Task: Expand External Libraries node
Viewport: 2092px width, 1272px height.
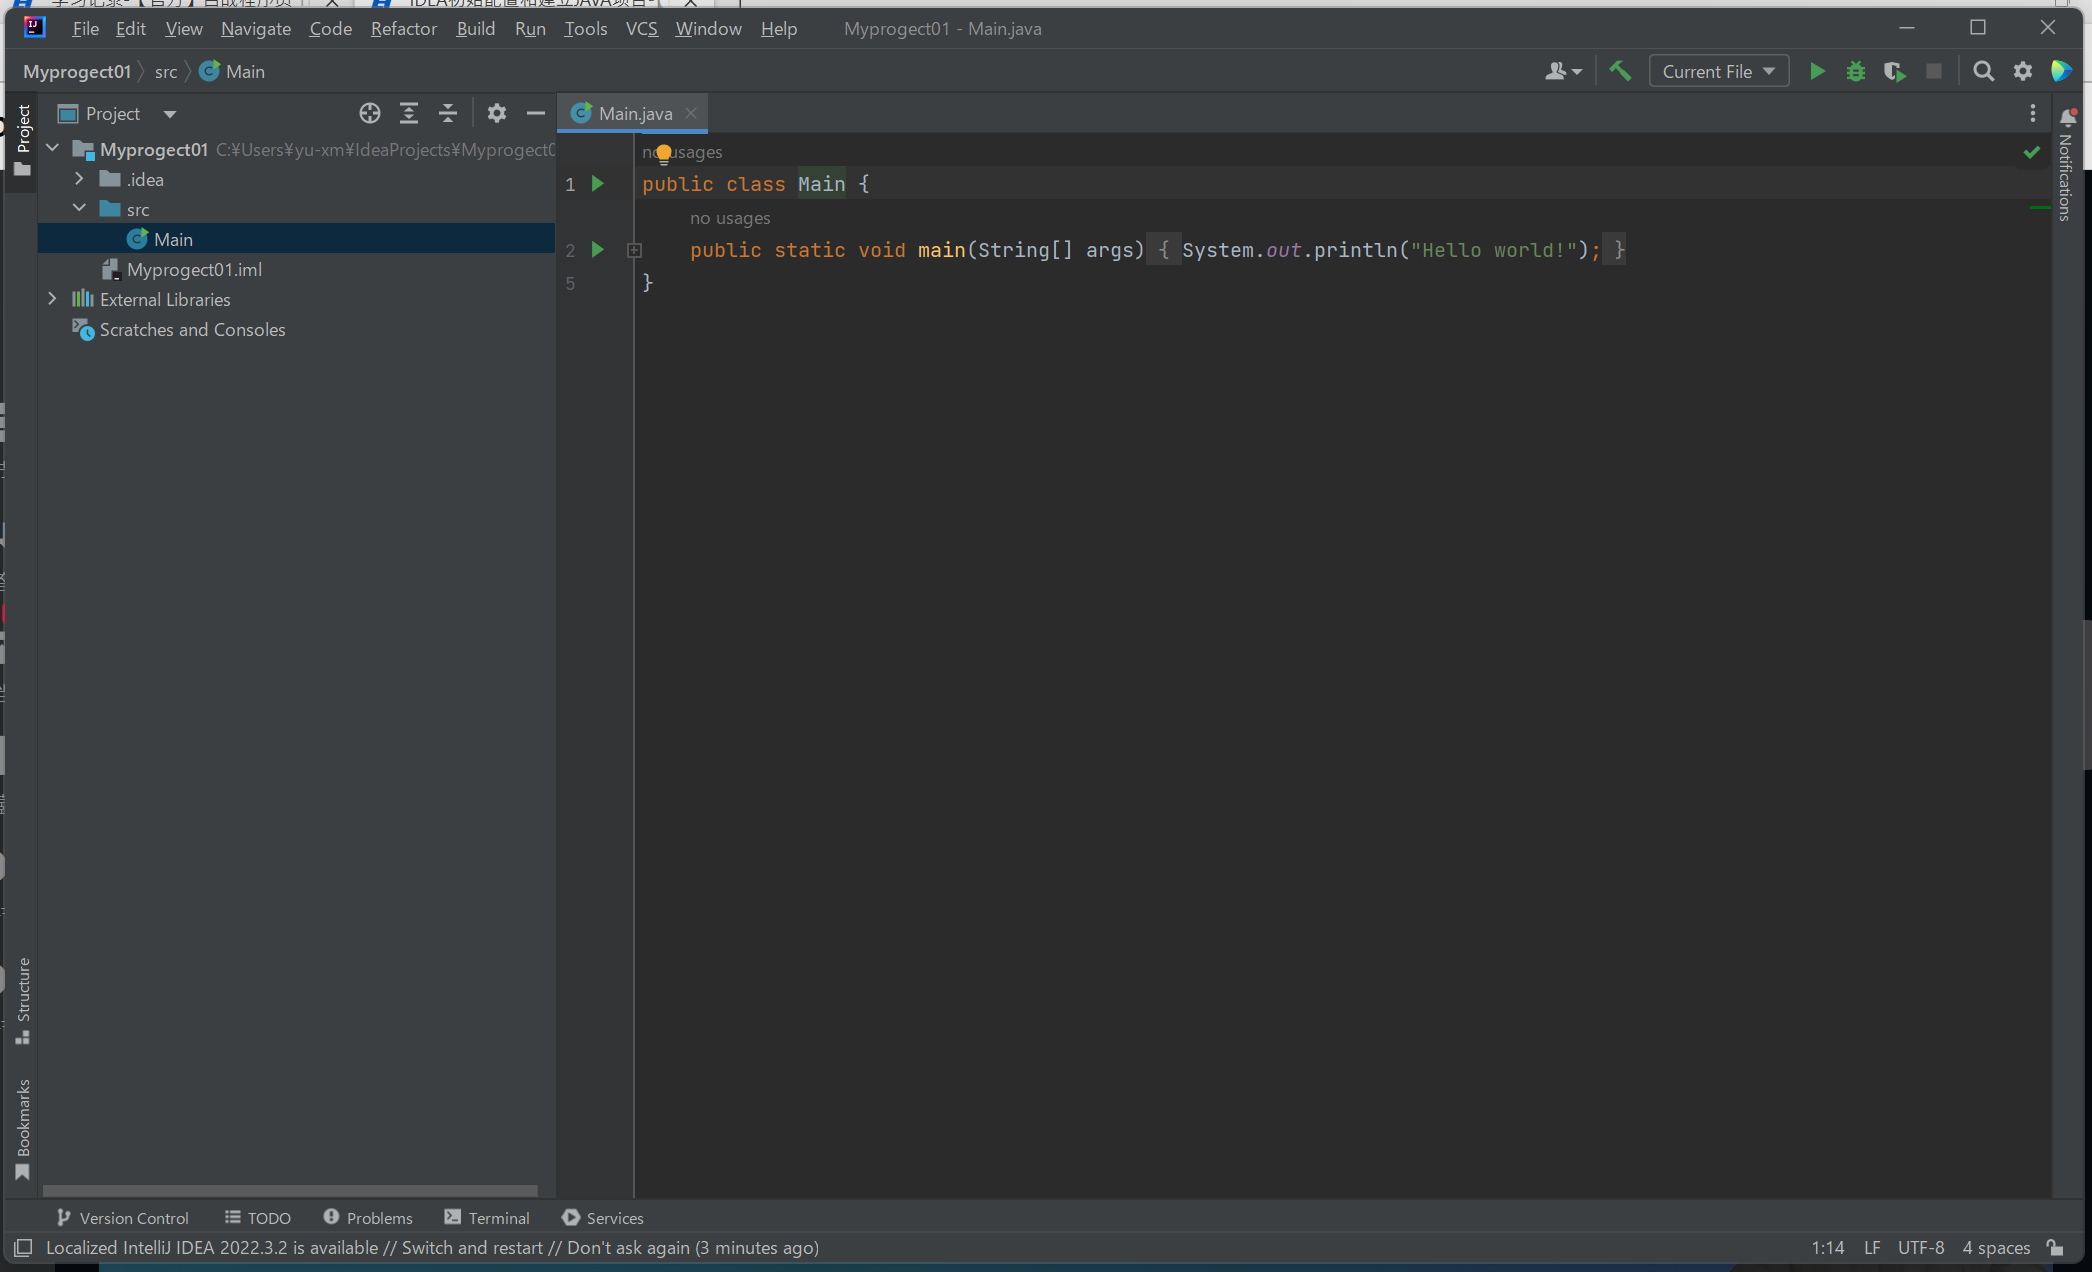Action: (52, 299)
